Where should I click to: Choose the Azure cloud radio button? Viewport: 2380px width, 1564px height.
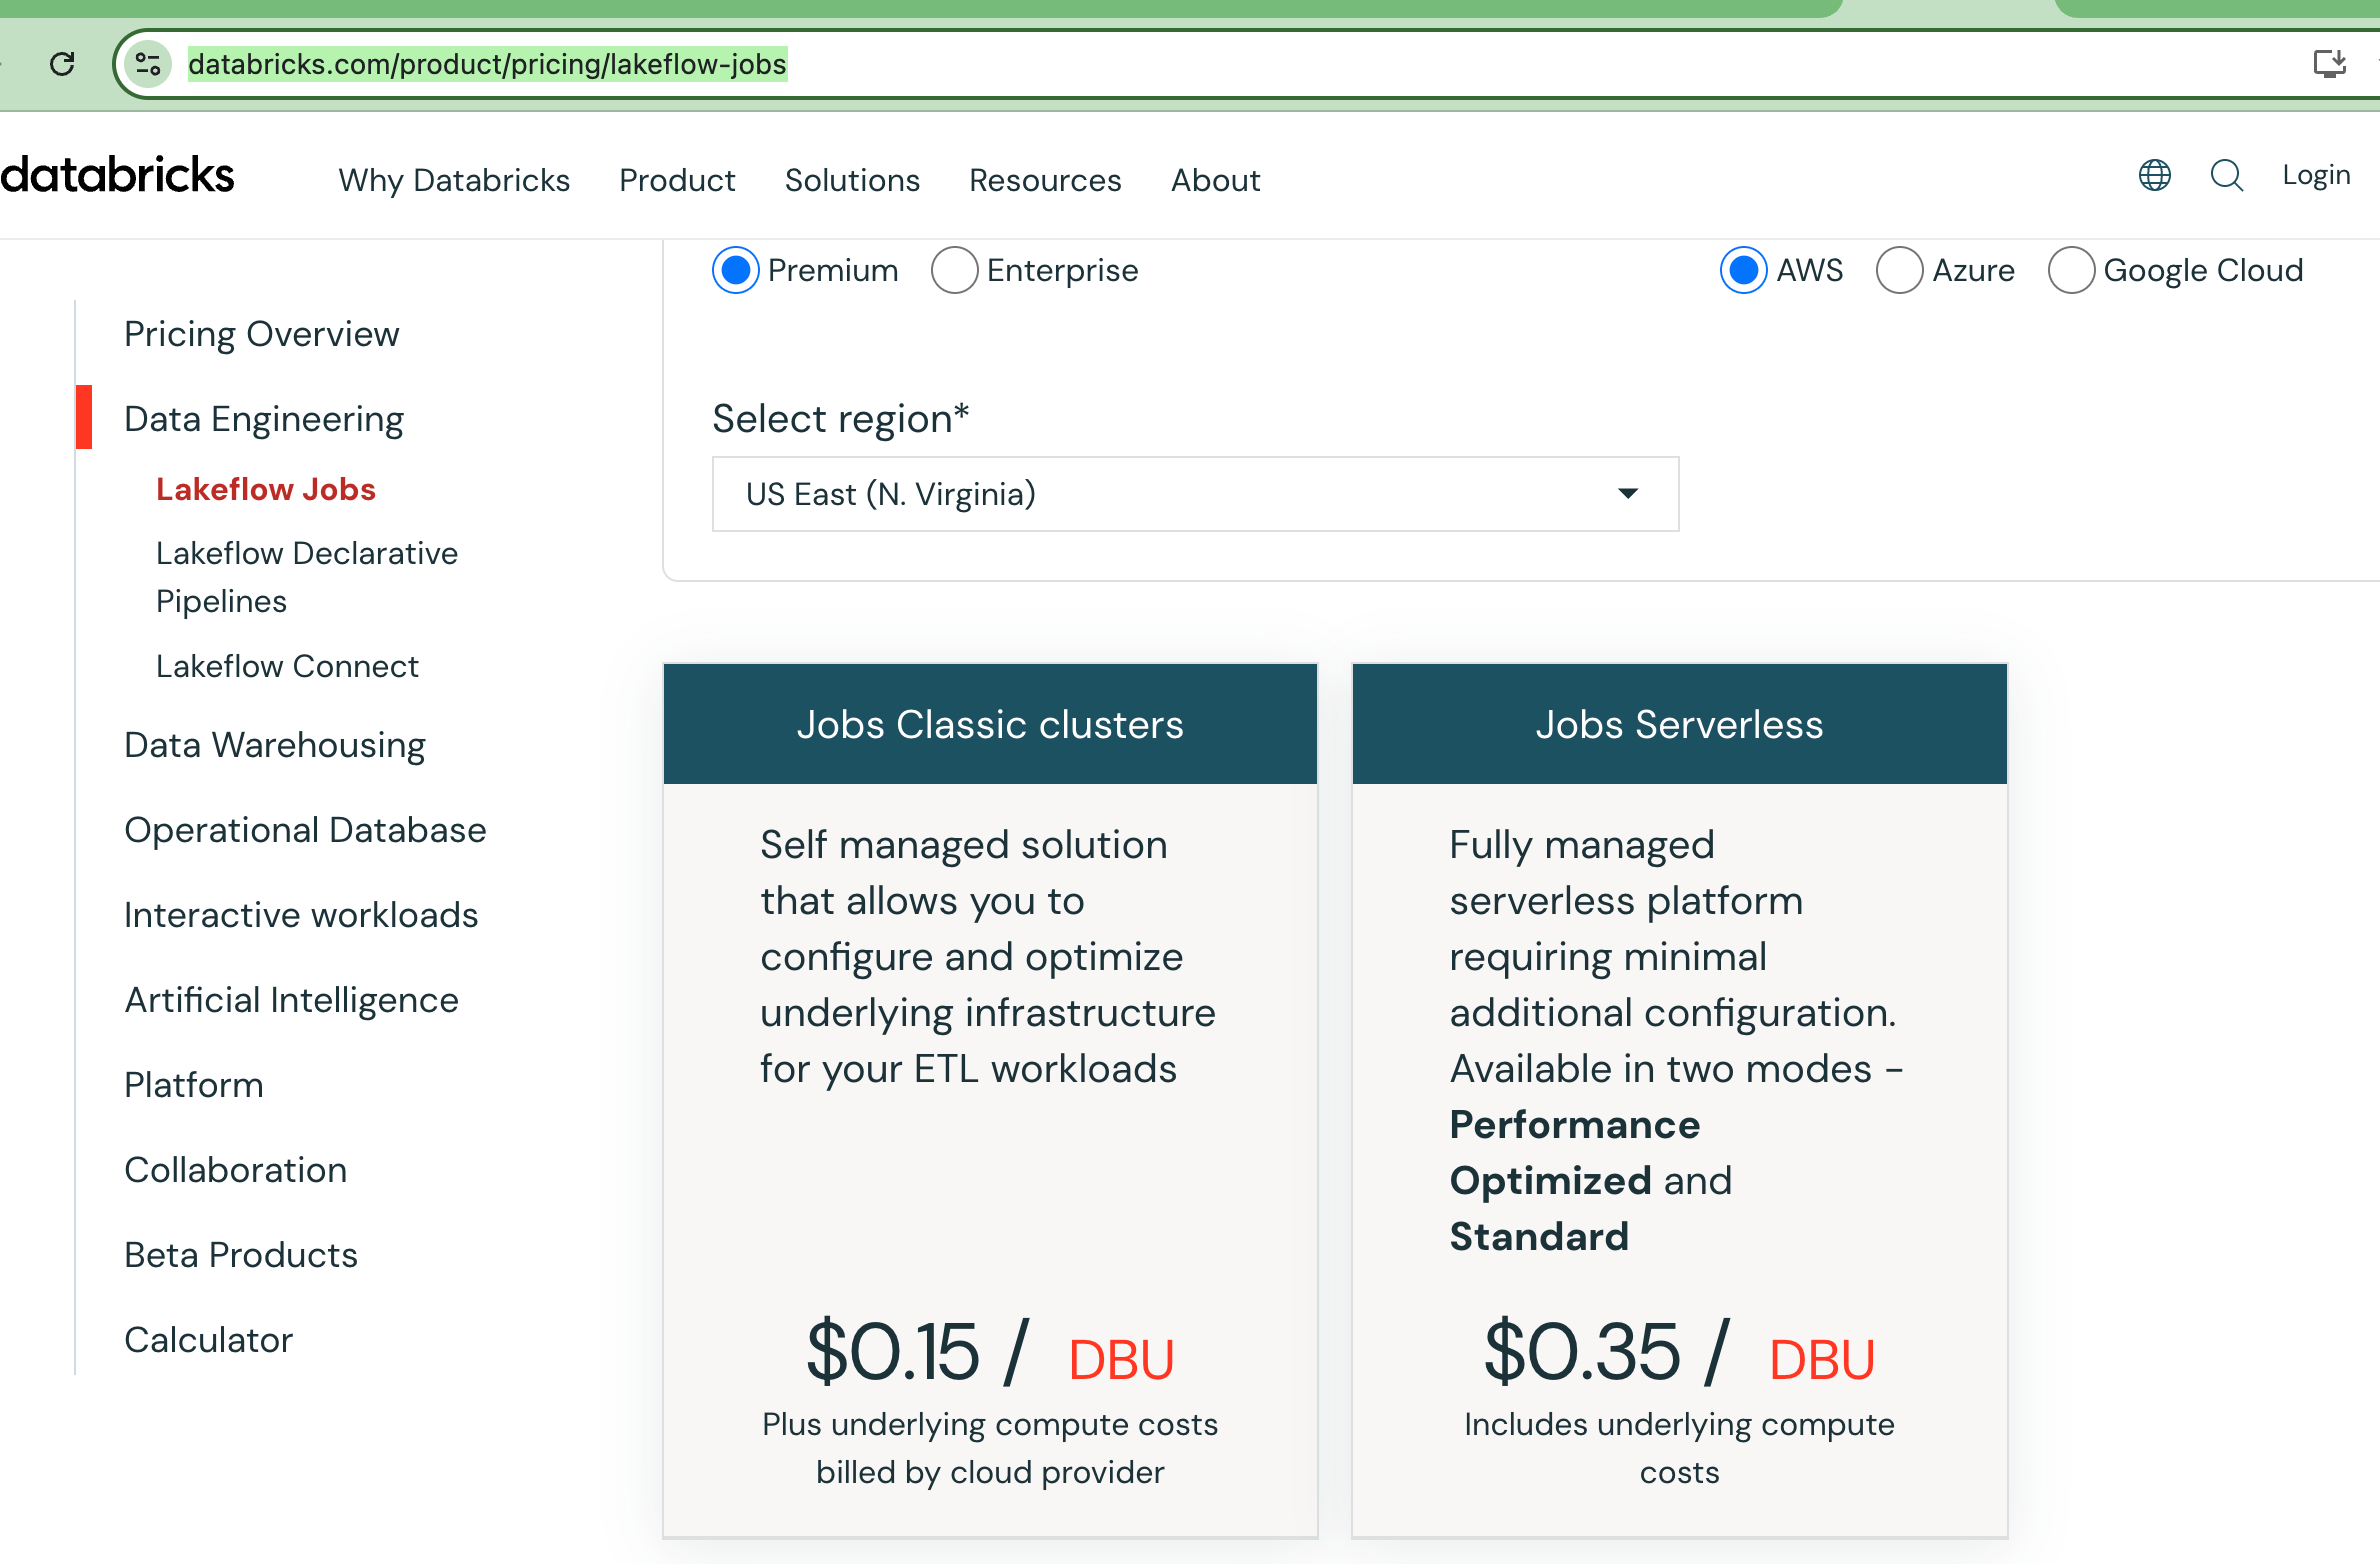pos(1899,270)
